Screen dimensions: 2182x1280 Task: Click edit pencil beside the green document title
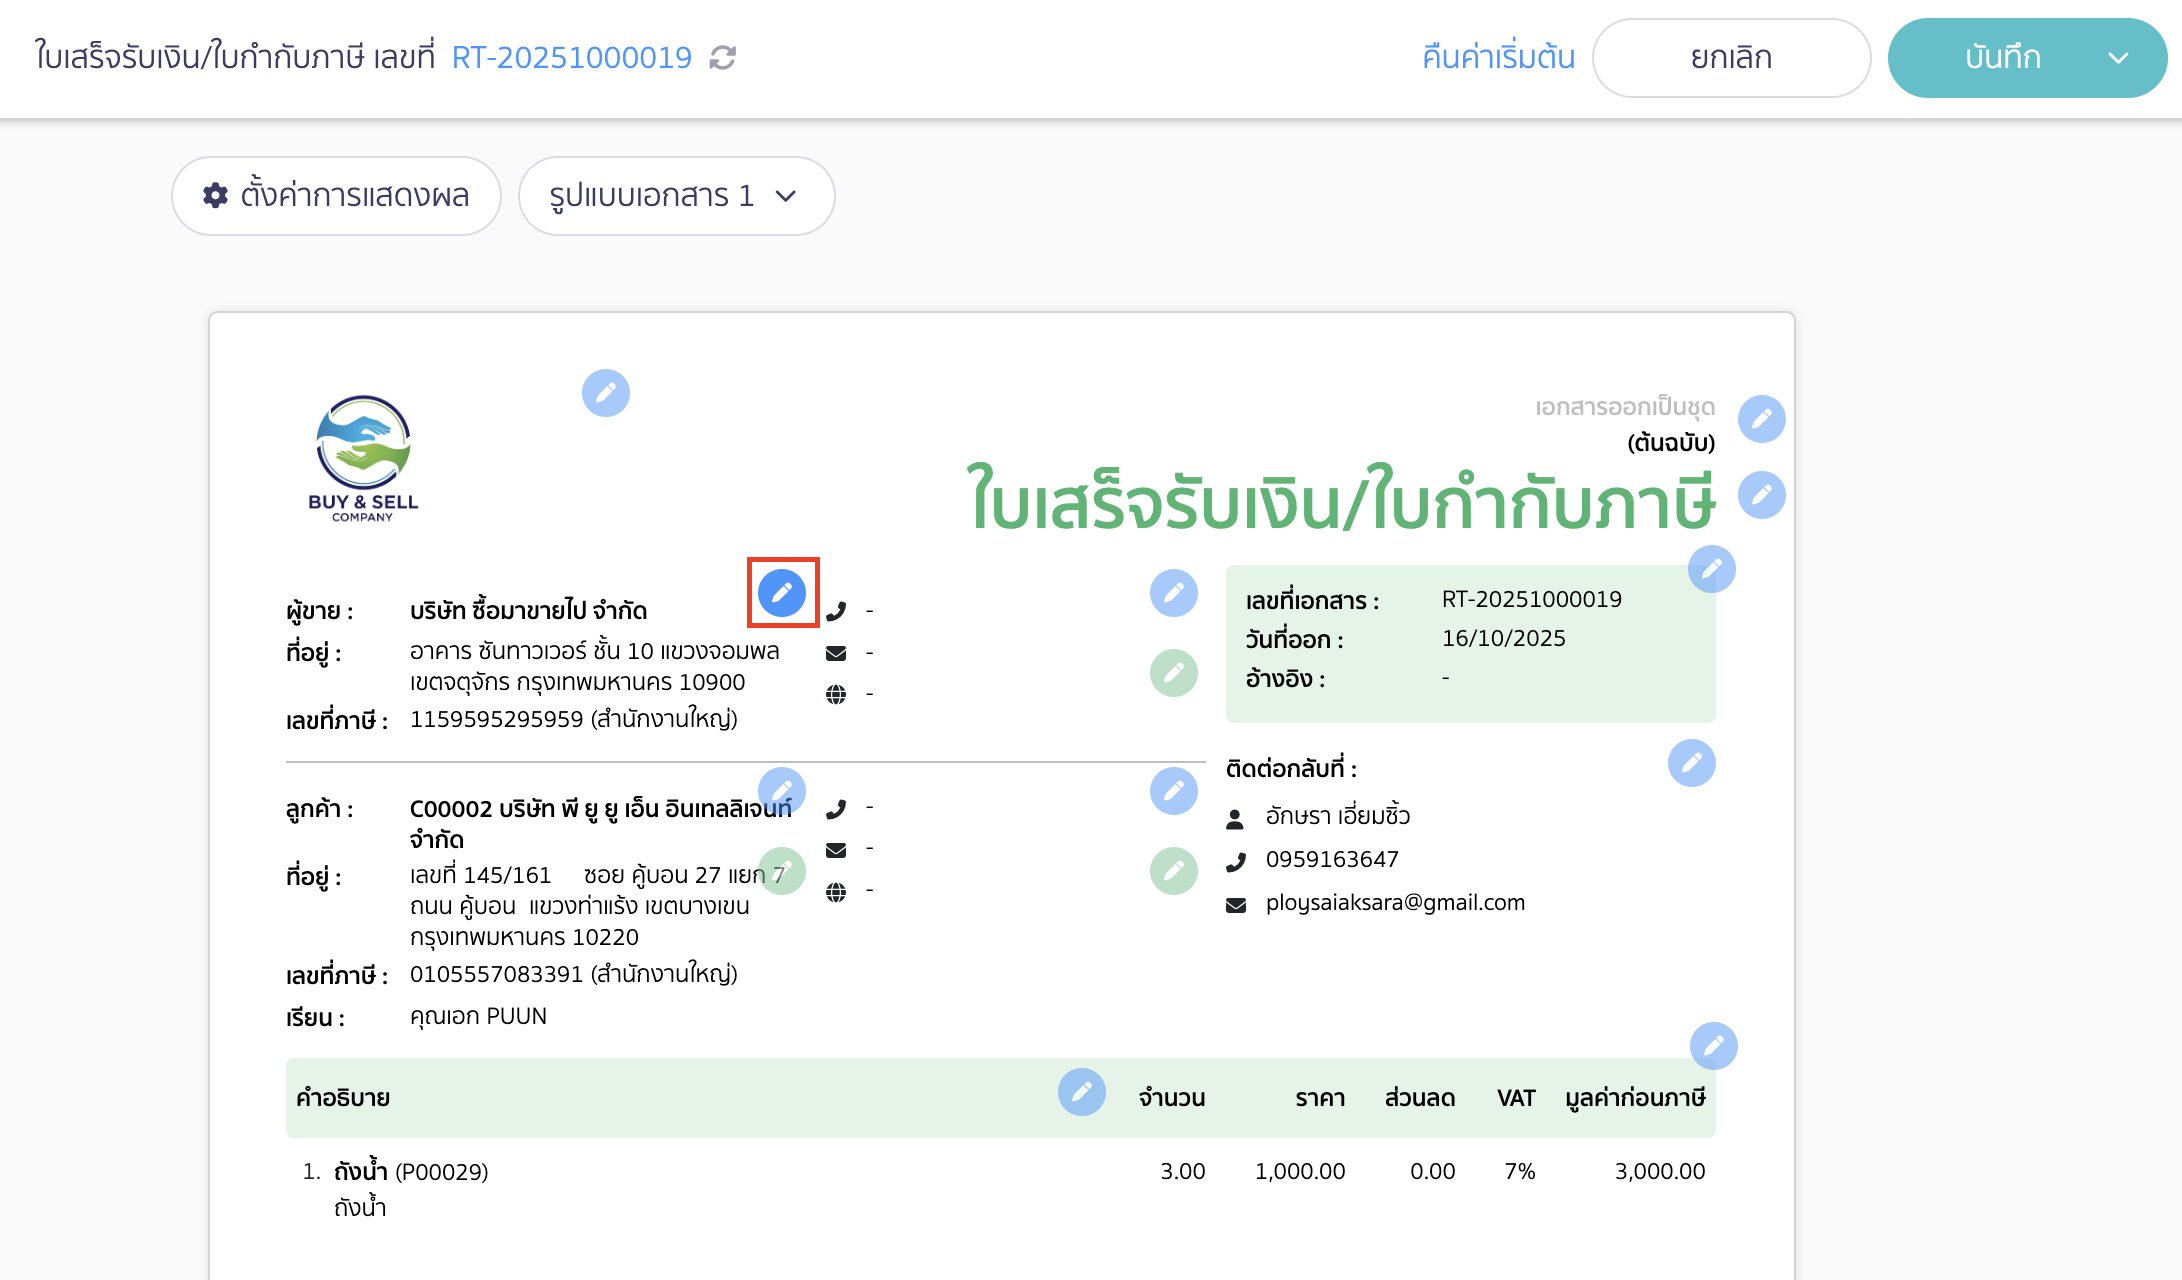1761,495
